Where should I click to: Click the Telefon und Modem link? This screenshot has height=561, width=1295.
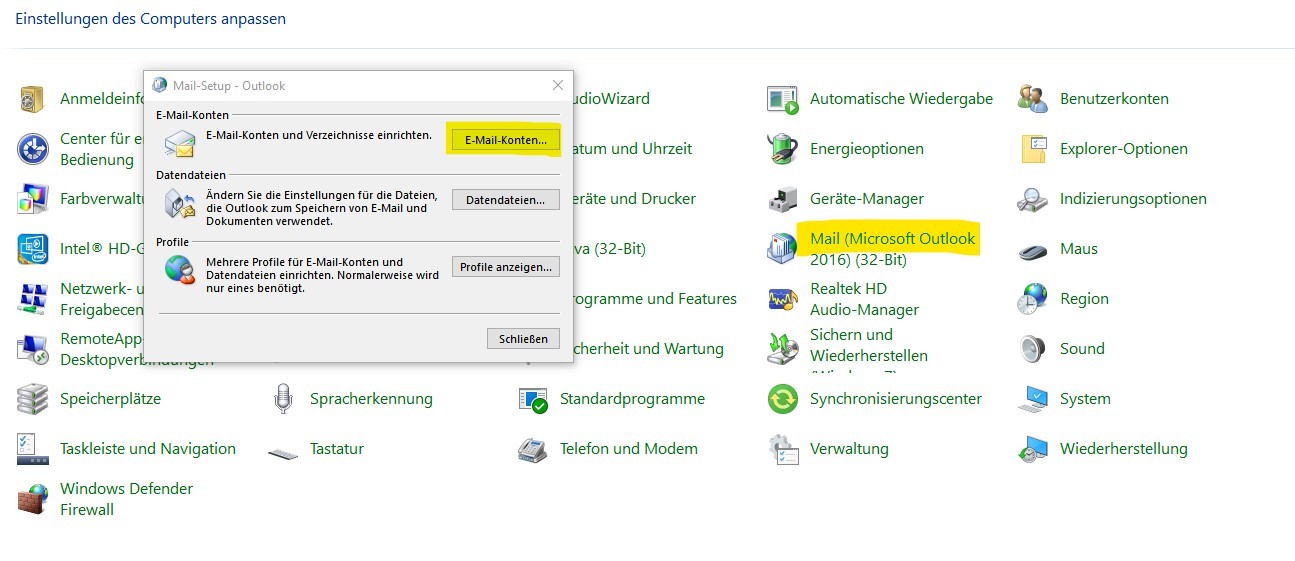point(629,449)
